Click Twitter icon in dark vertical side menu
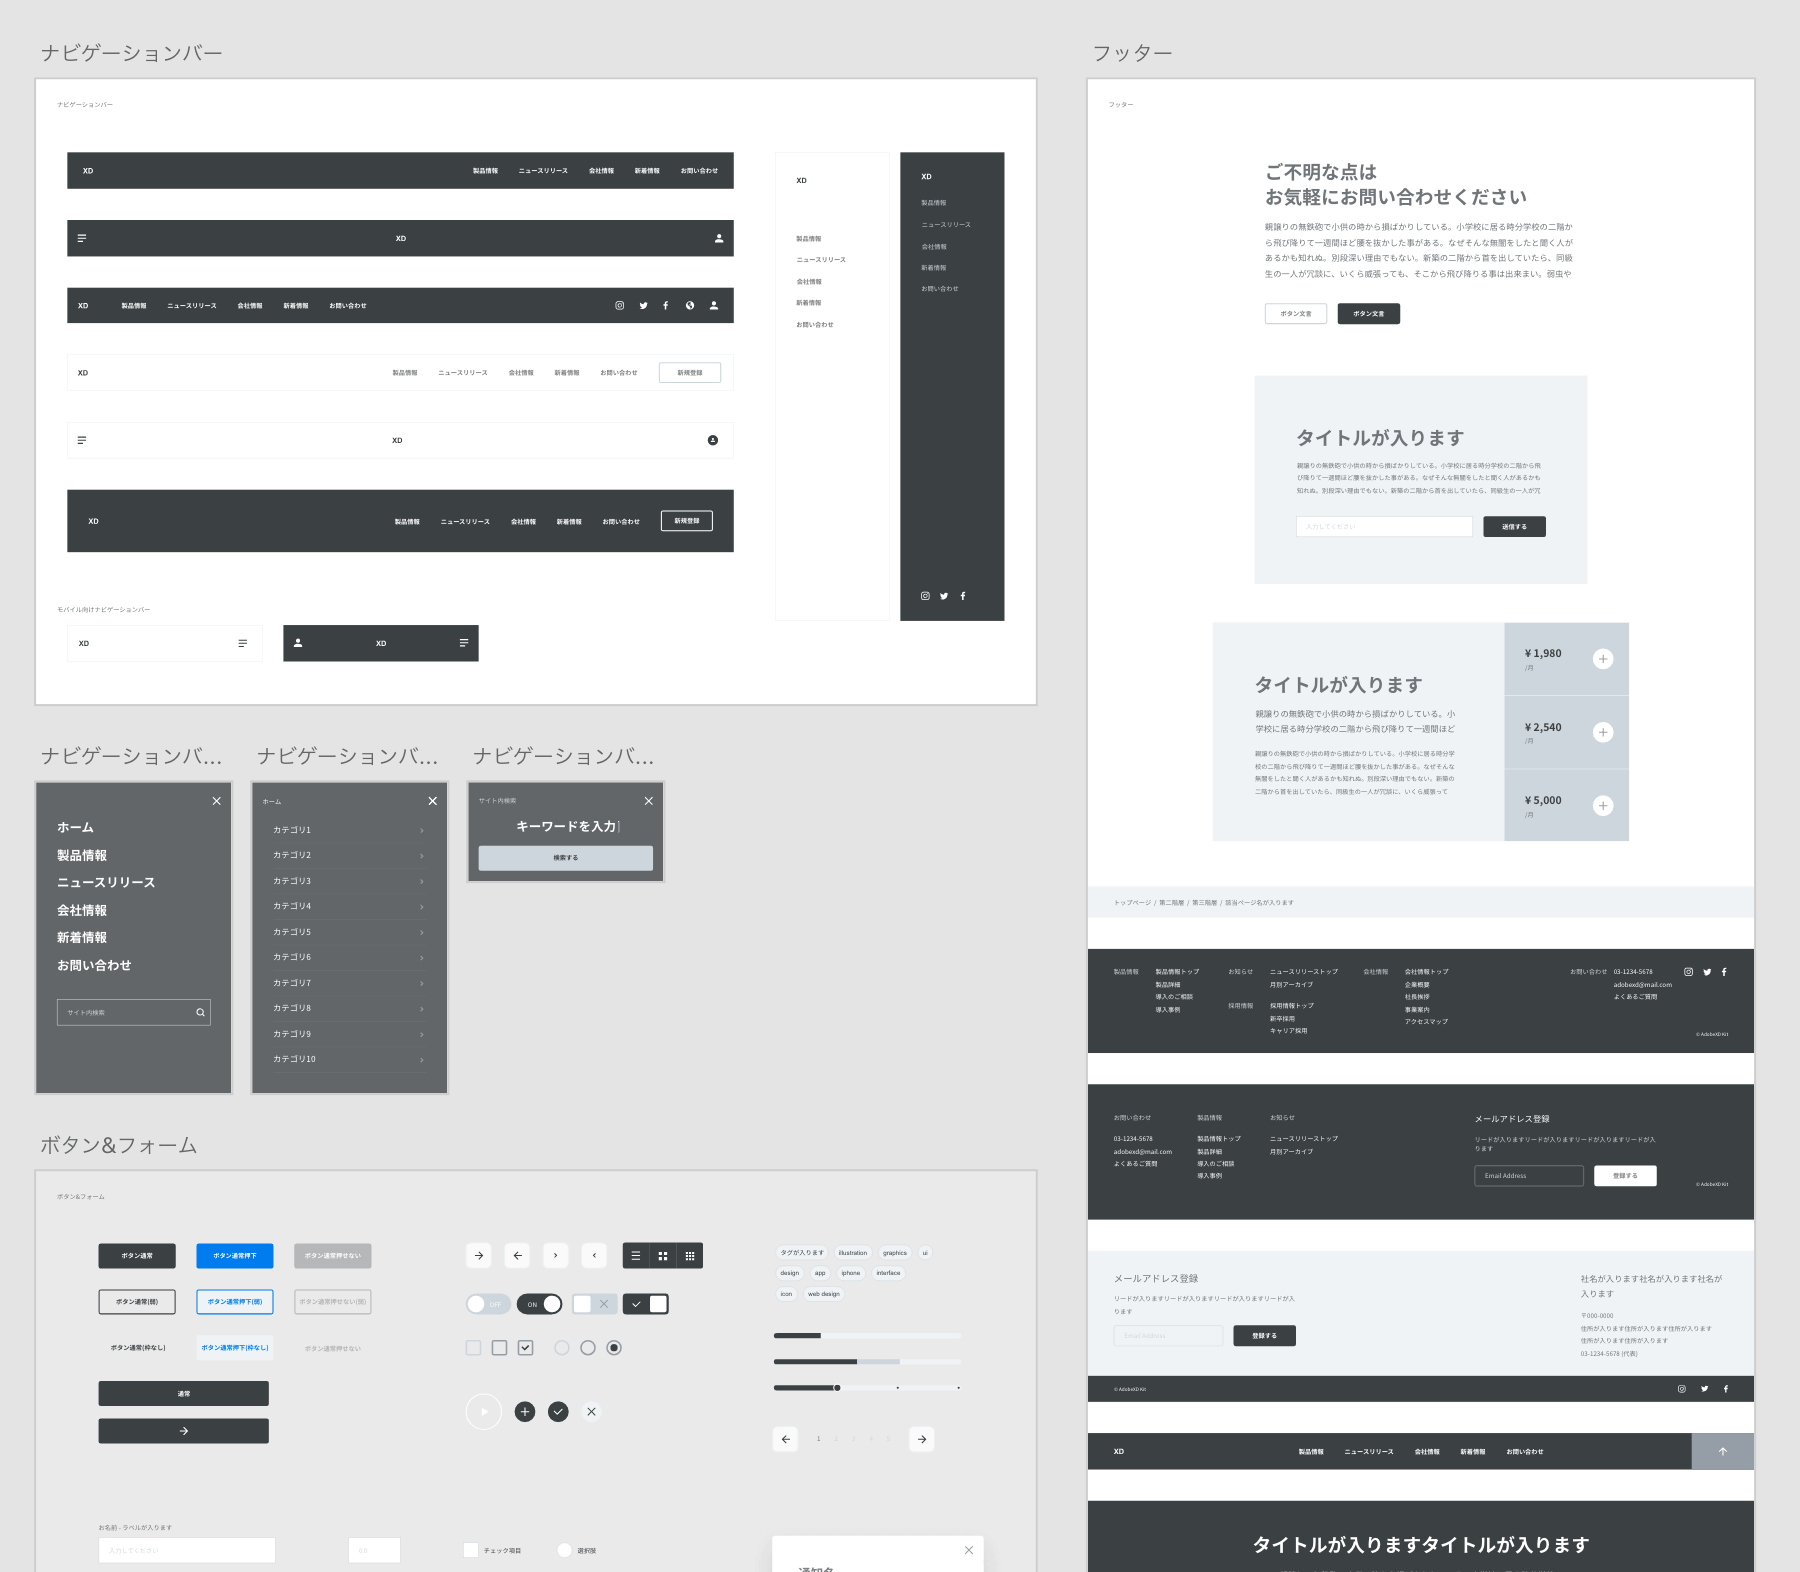Image resolution: width=1800 pixels, height=1572 pixels. [944, 596]
